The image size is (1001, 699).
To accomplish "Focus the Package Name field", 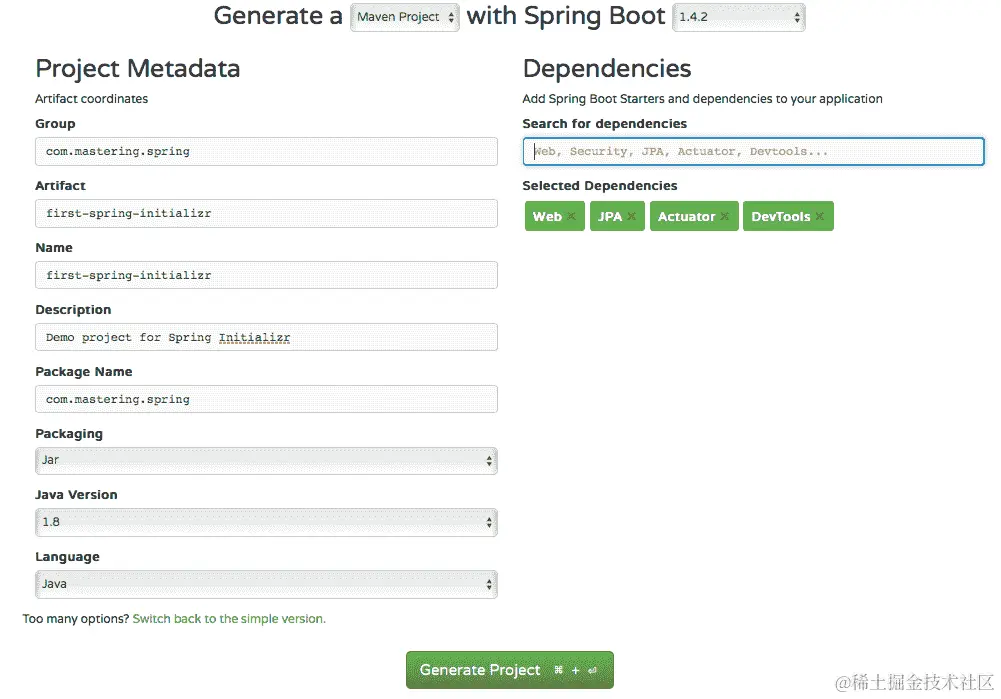I will point(266,400).
